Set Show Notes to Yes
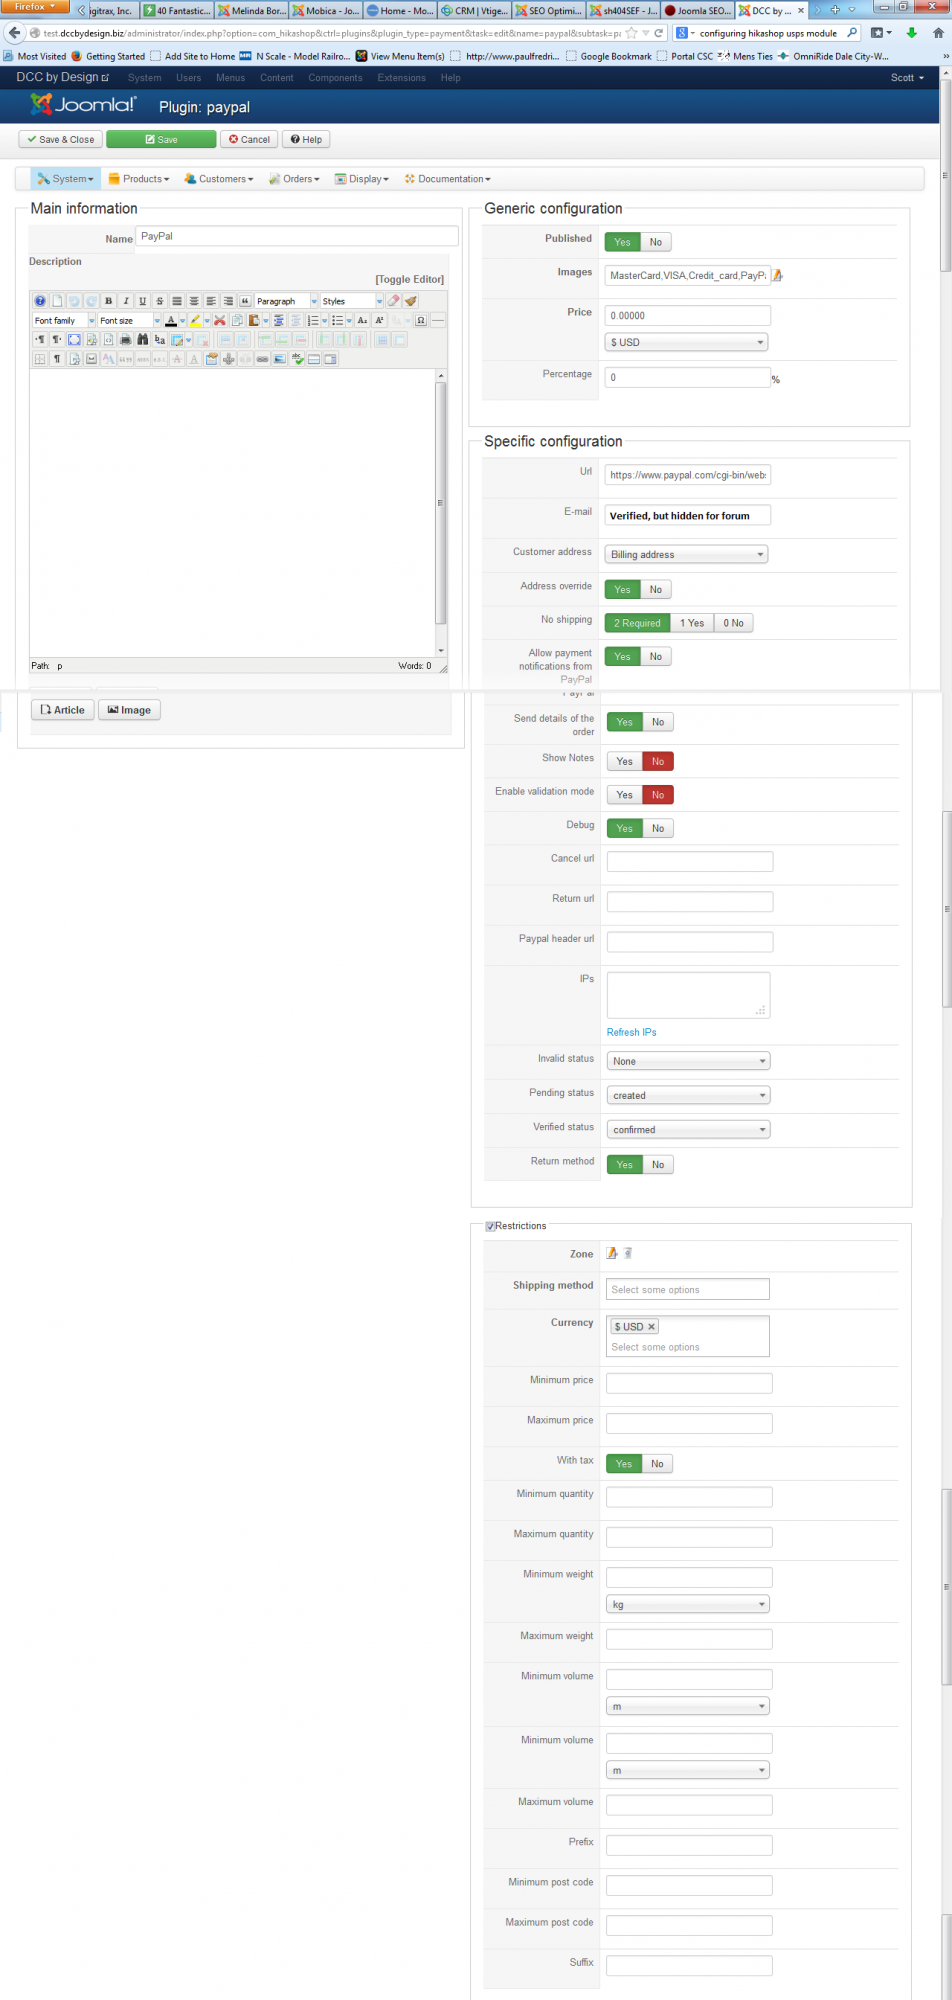 point(625,761)
